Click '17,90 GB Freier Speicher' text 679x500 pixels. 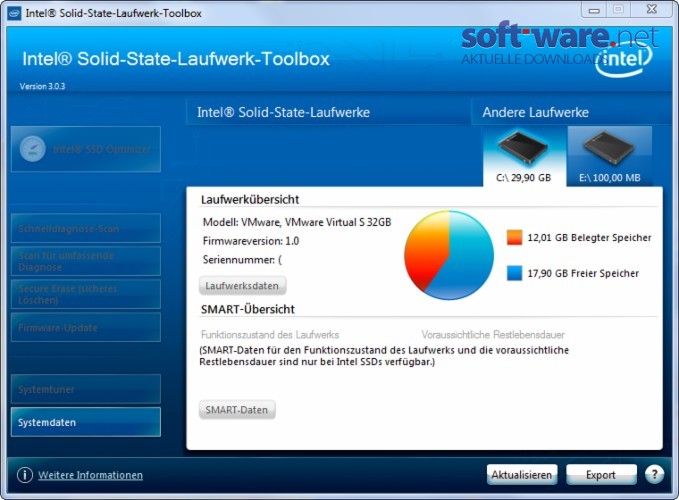coord(583,273)
